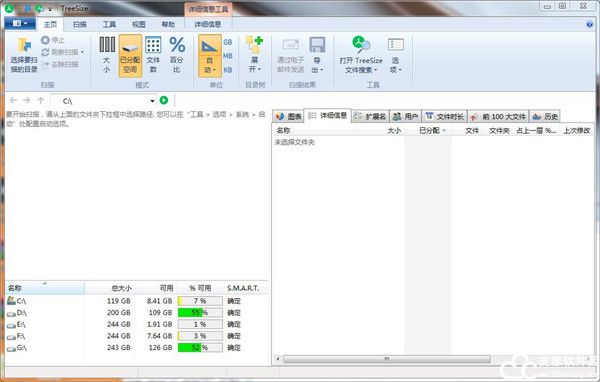Open the 选项 options dropdown
This screenshot has width=600, height=382.
395,65
